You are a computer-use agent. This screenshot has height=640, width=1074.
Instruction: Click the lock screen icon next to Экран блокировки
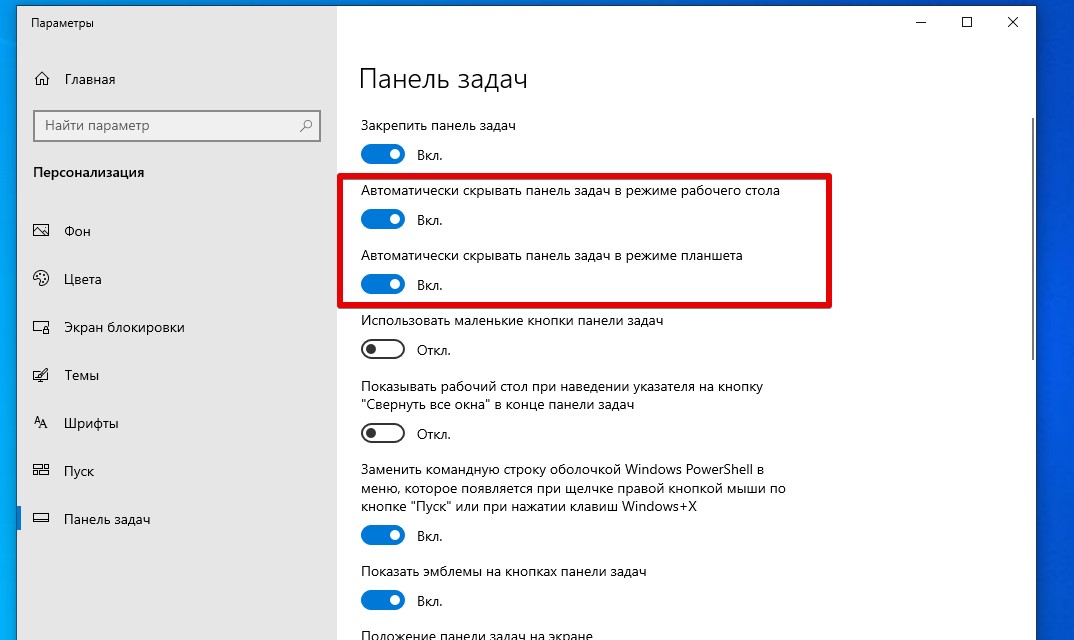pos(41,327)
